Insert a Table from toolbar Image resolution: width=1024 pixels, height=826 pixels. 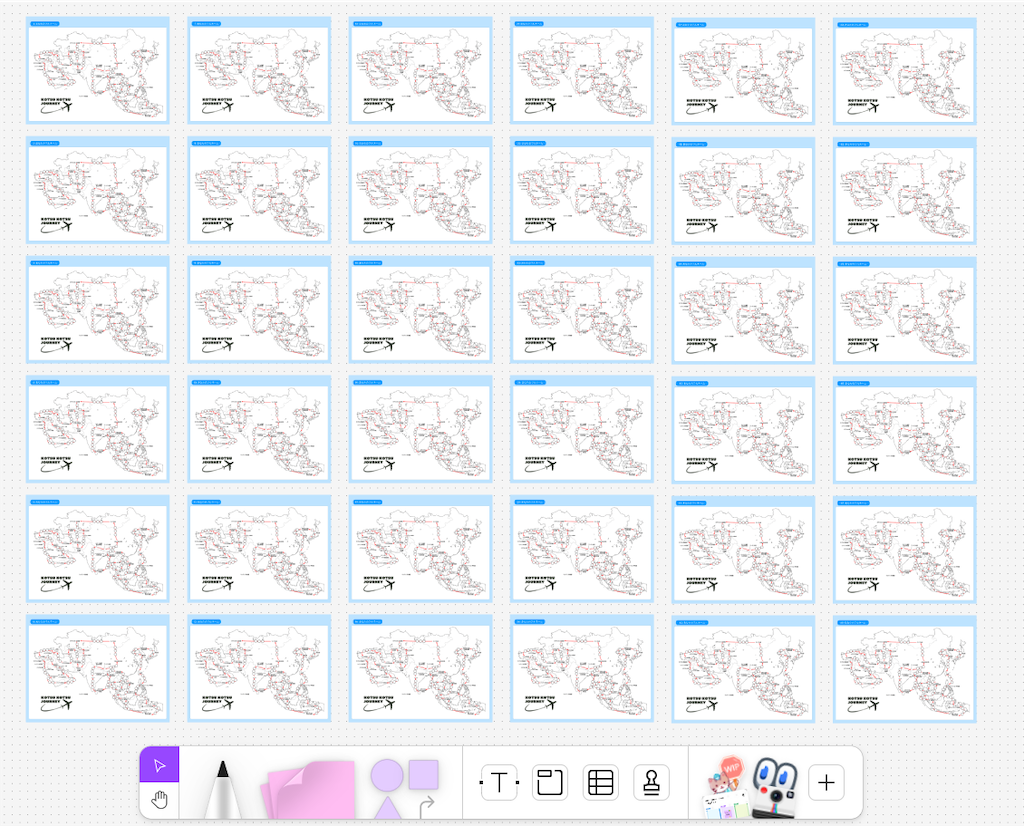tap(600, 782)
